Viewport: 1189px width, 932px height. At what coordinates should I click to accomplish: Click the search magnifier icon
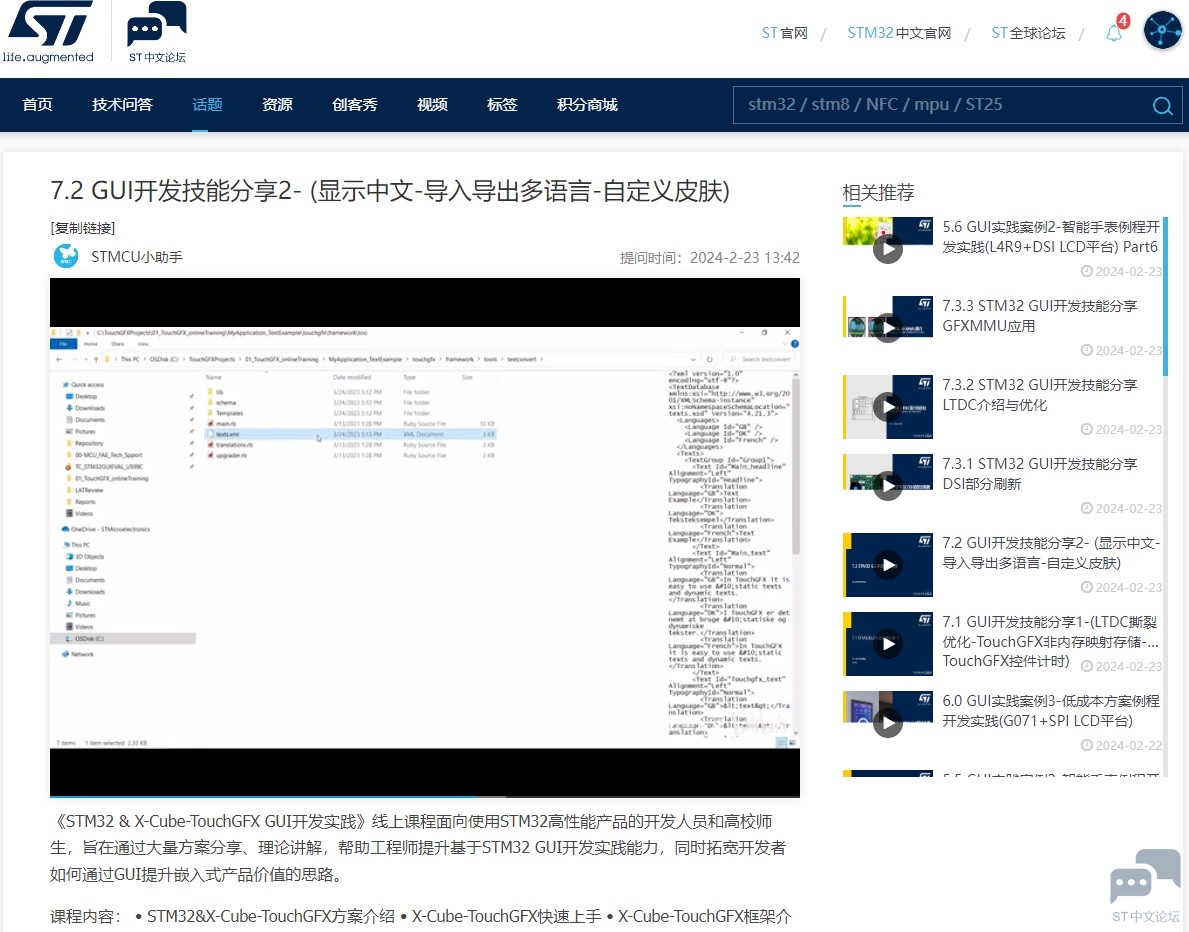1162,105
